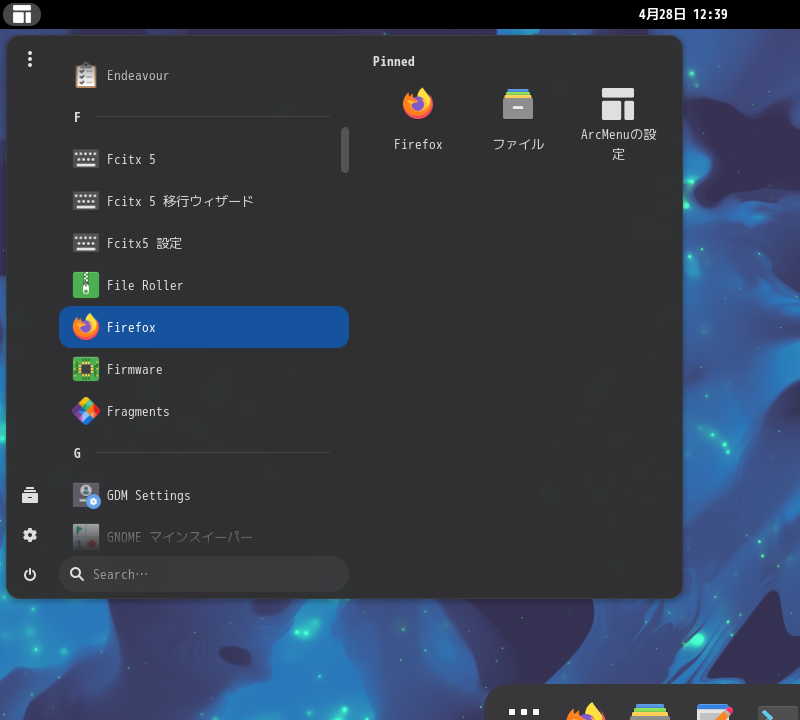Screen dimensions: 800x720
Task: Select the File Roller label
Action: point(145,285)
